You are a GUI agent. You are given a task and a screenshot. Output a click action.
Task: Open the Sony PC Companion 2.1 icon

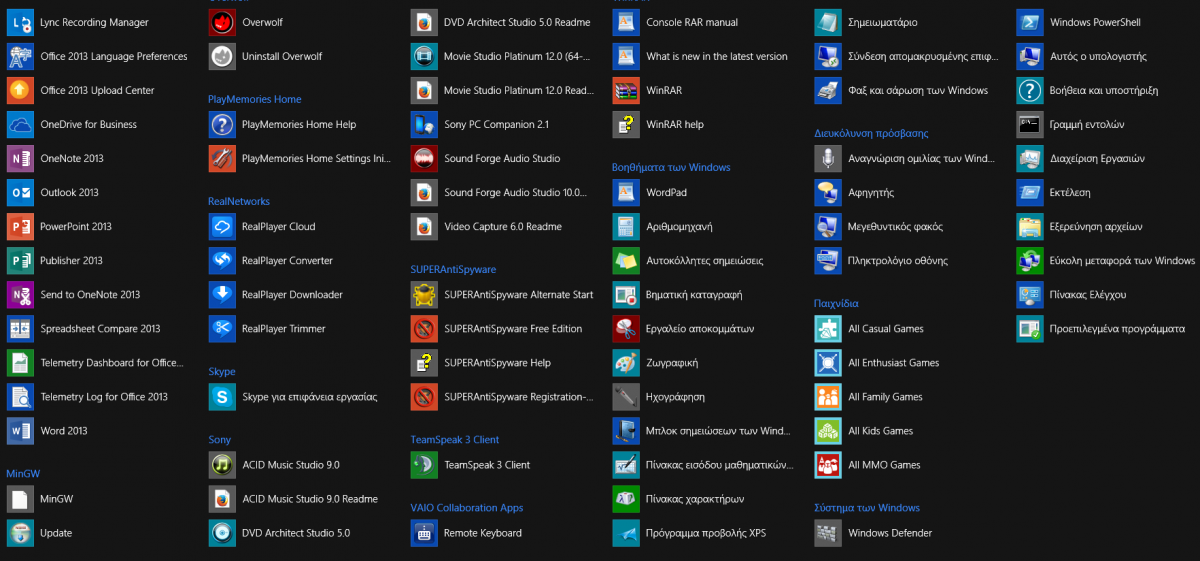(424, 124)
